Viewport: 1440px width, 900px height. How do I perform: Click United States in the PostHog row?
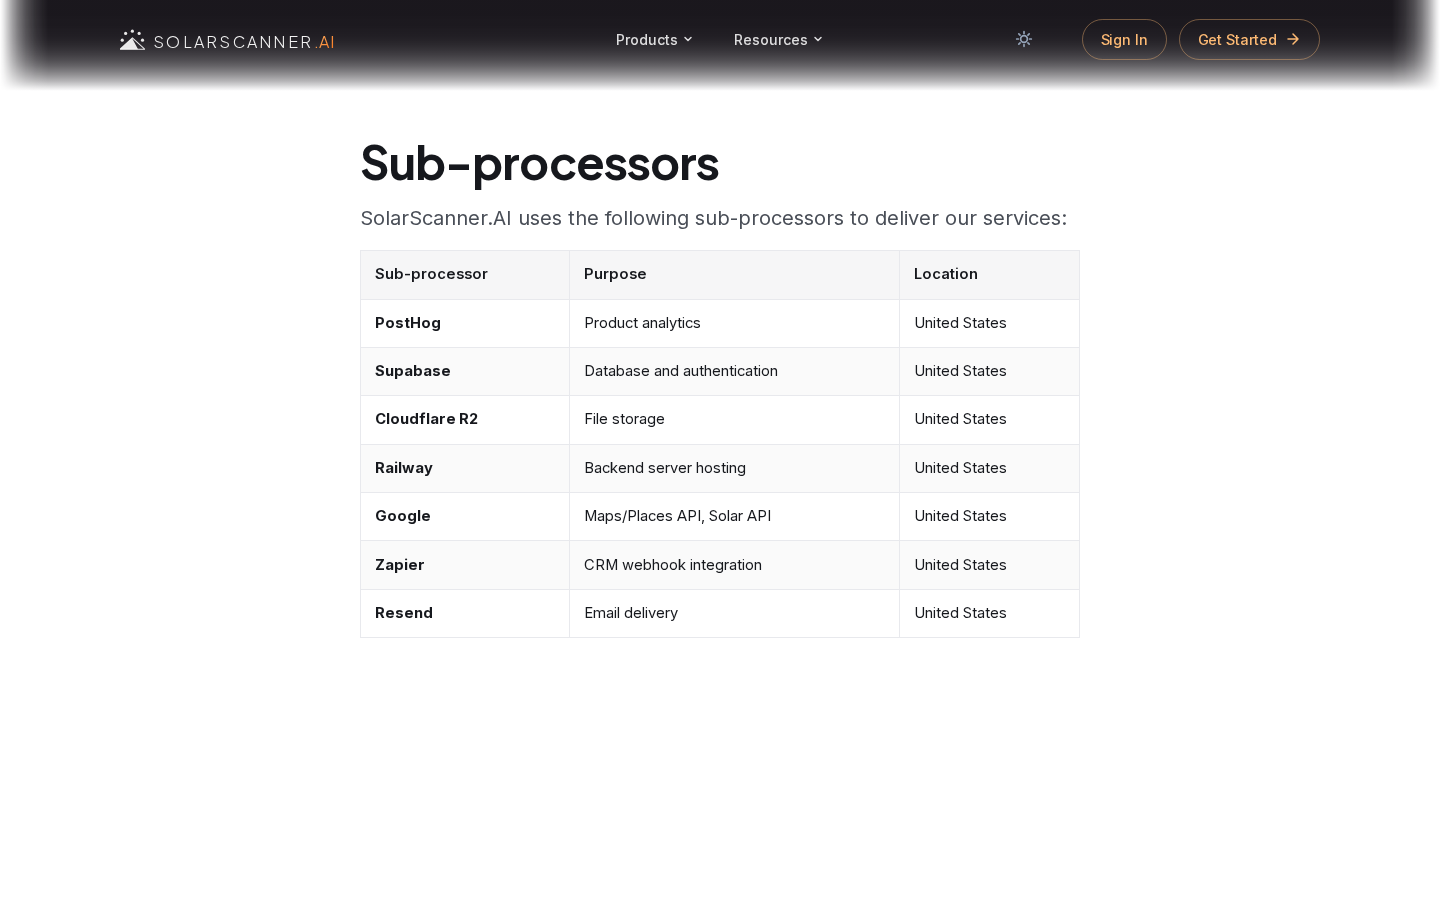[x=990, y=324]
